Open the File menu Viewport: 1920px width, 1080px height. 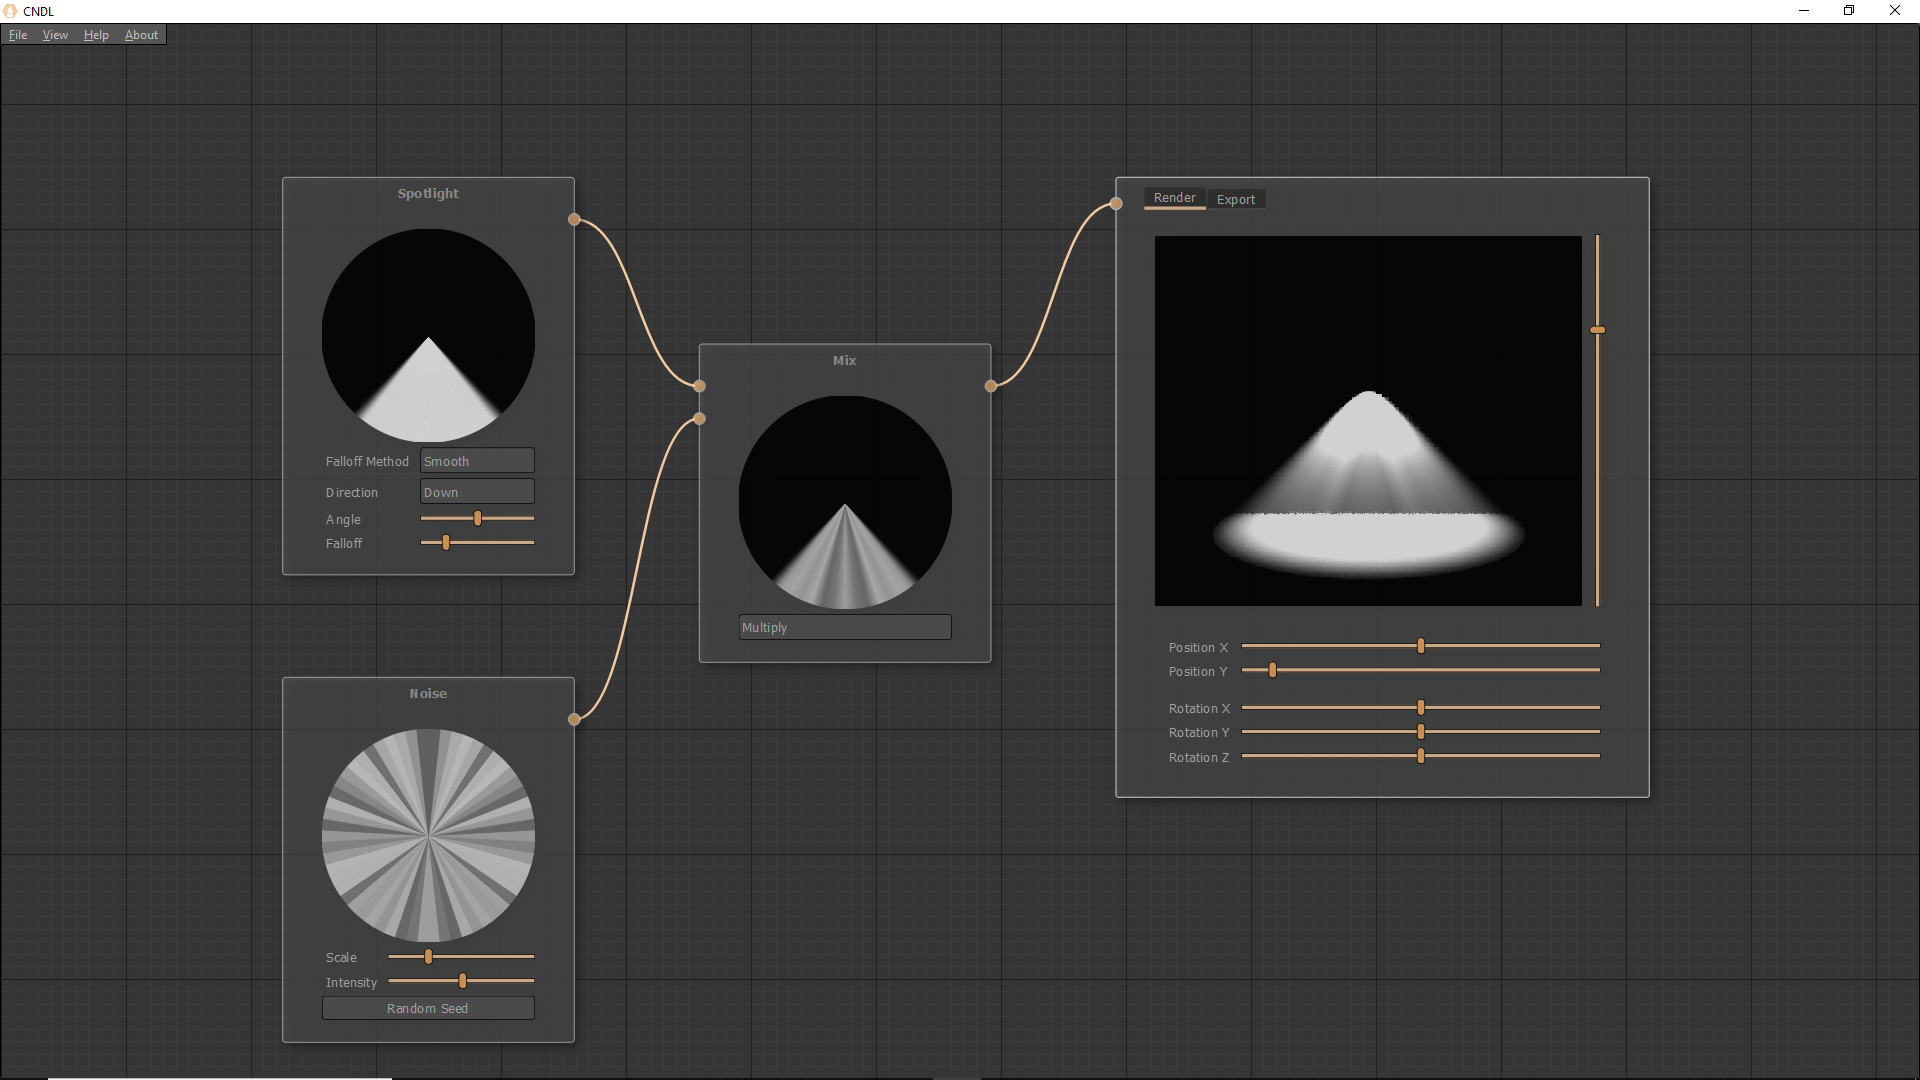pos(17,34)
